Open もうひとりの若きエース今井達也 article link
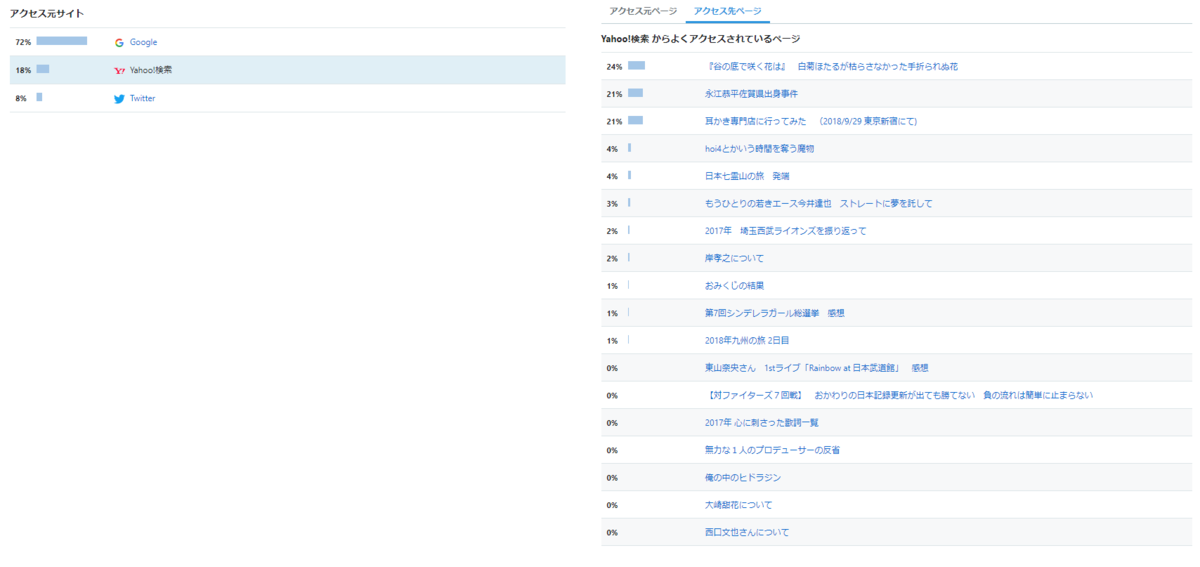Viewport: 1200px width, 567px height. coord(818,203)
